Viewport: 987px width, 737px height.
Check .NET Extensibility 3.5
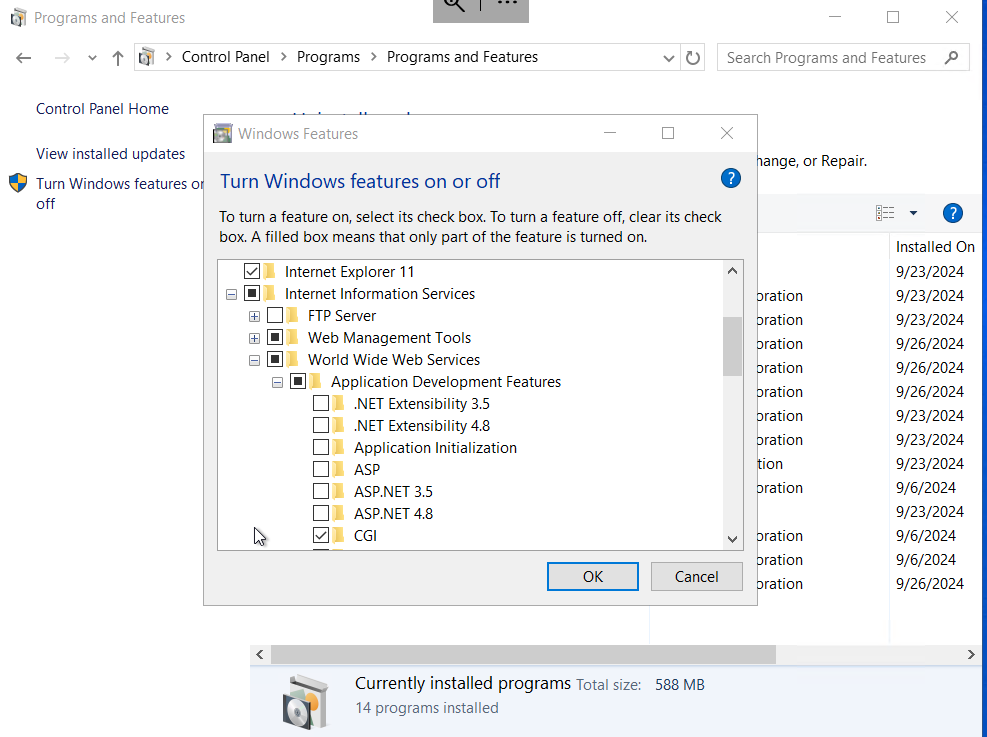coord(321,403)
